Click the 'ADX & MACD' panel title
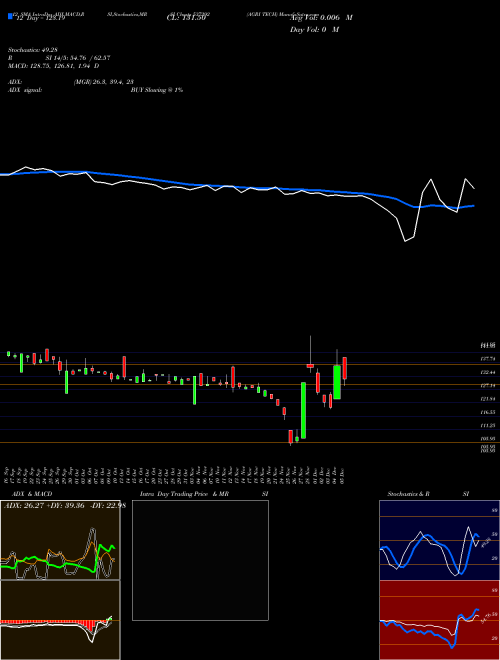500x660 pixels. click(x=32, y=494)
